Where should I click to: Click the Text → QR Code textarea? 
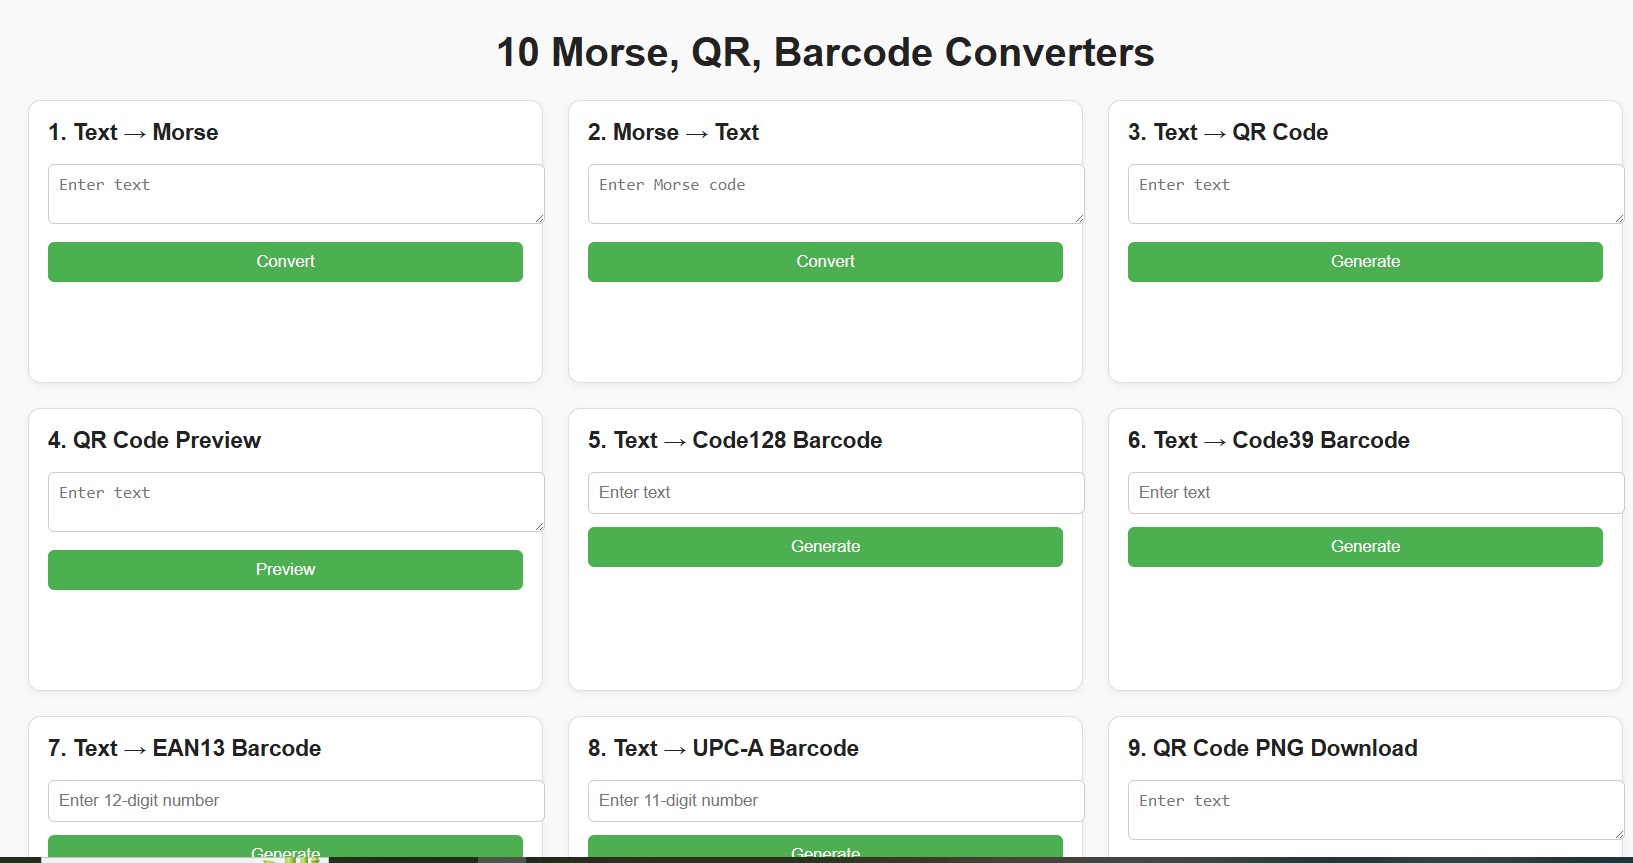pos(1375,194)
